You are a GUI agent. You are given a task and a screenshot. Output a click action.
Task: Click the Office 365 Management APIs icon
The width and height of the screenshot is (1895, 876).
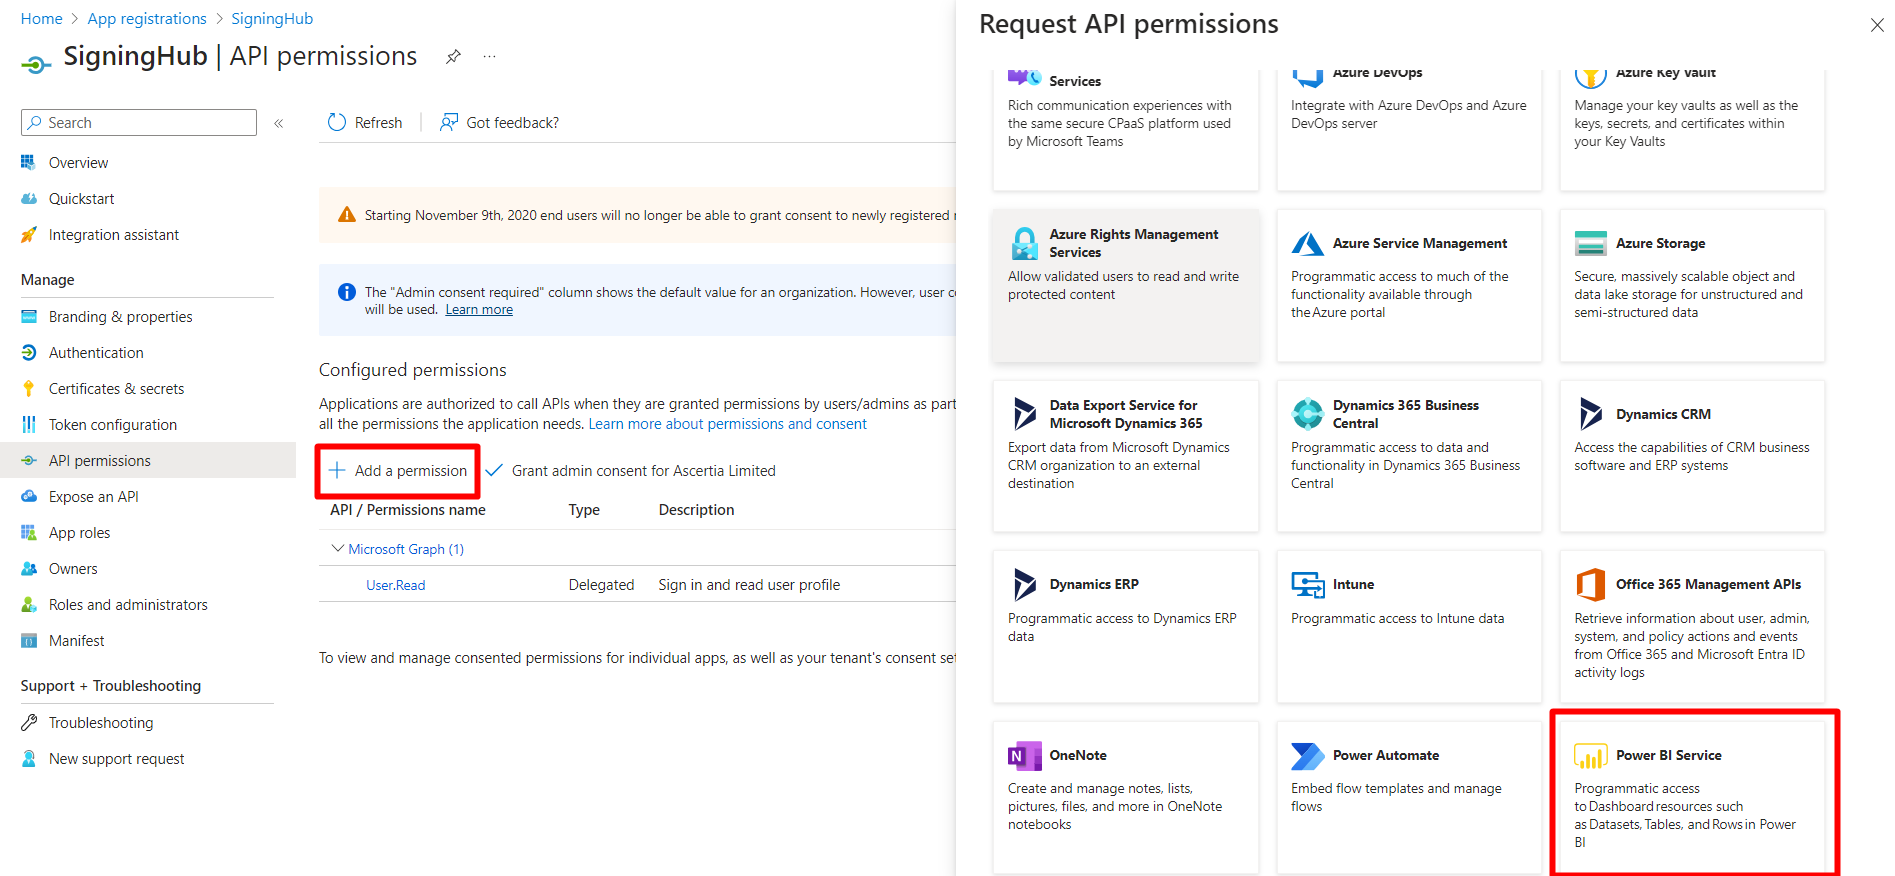coord(1590,584)
